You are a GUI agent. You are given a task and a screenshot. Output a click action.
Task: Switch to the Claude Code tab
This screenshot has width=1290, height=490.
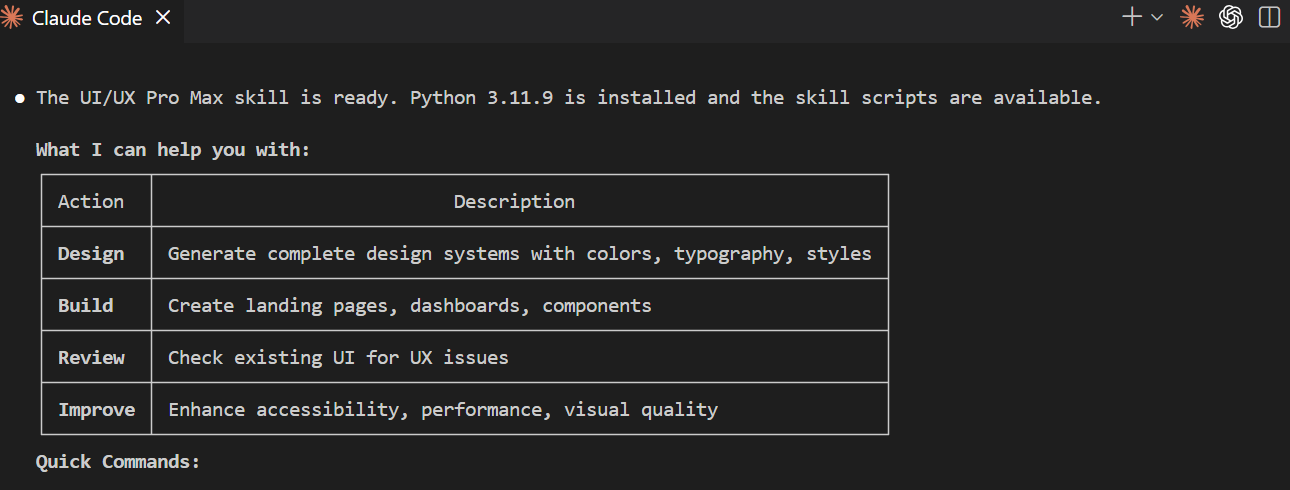[91, 20]
